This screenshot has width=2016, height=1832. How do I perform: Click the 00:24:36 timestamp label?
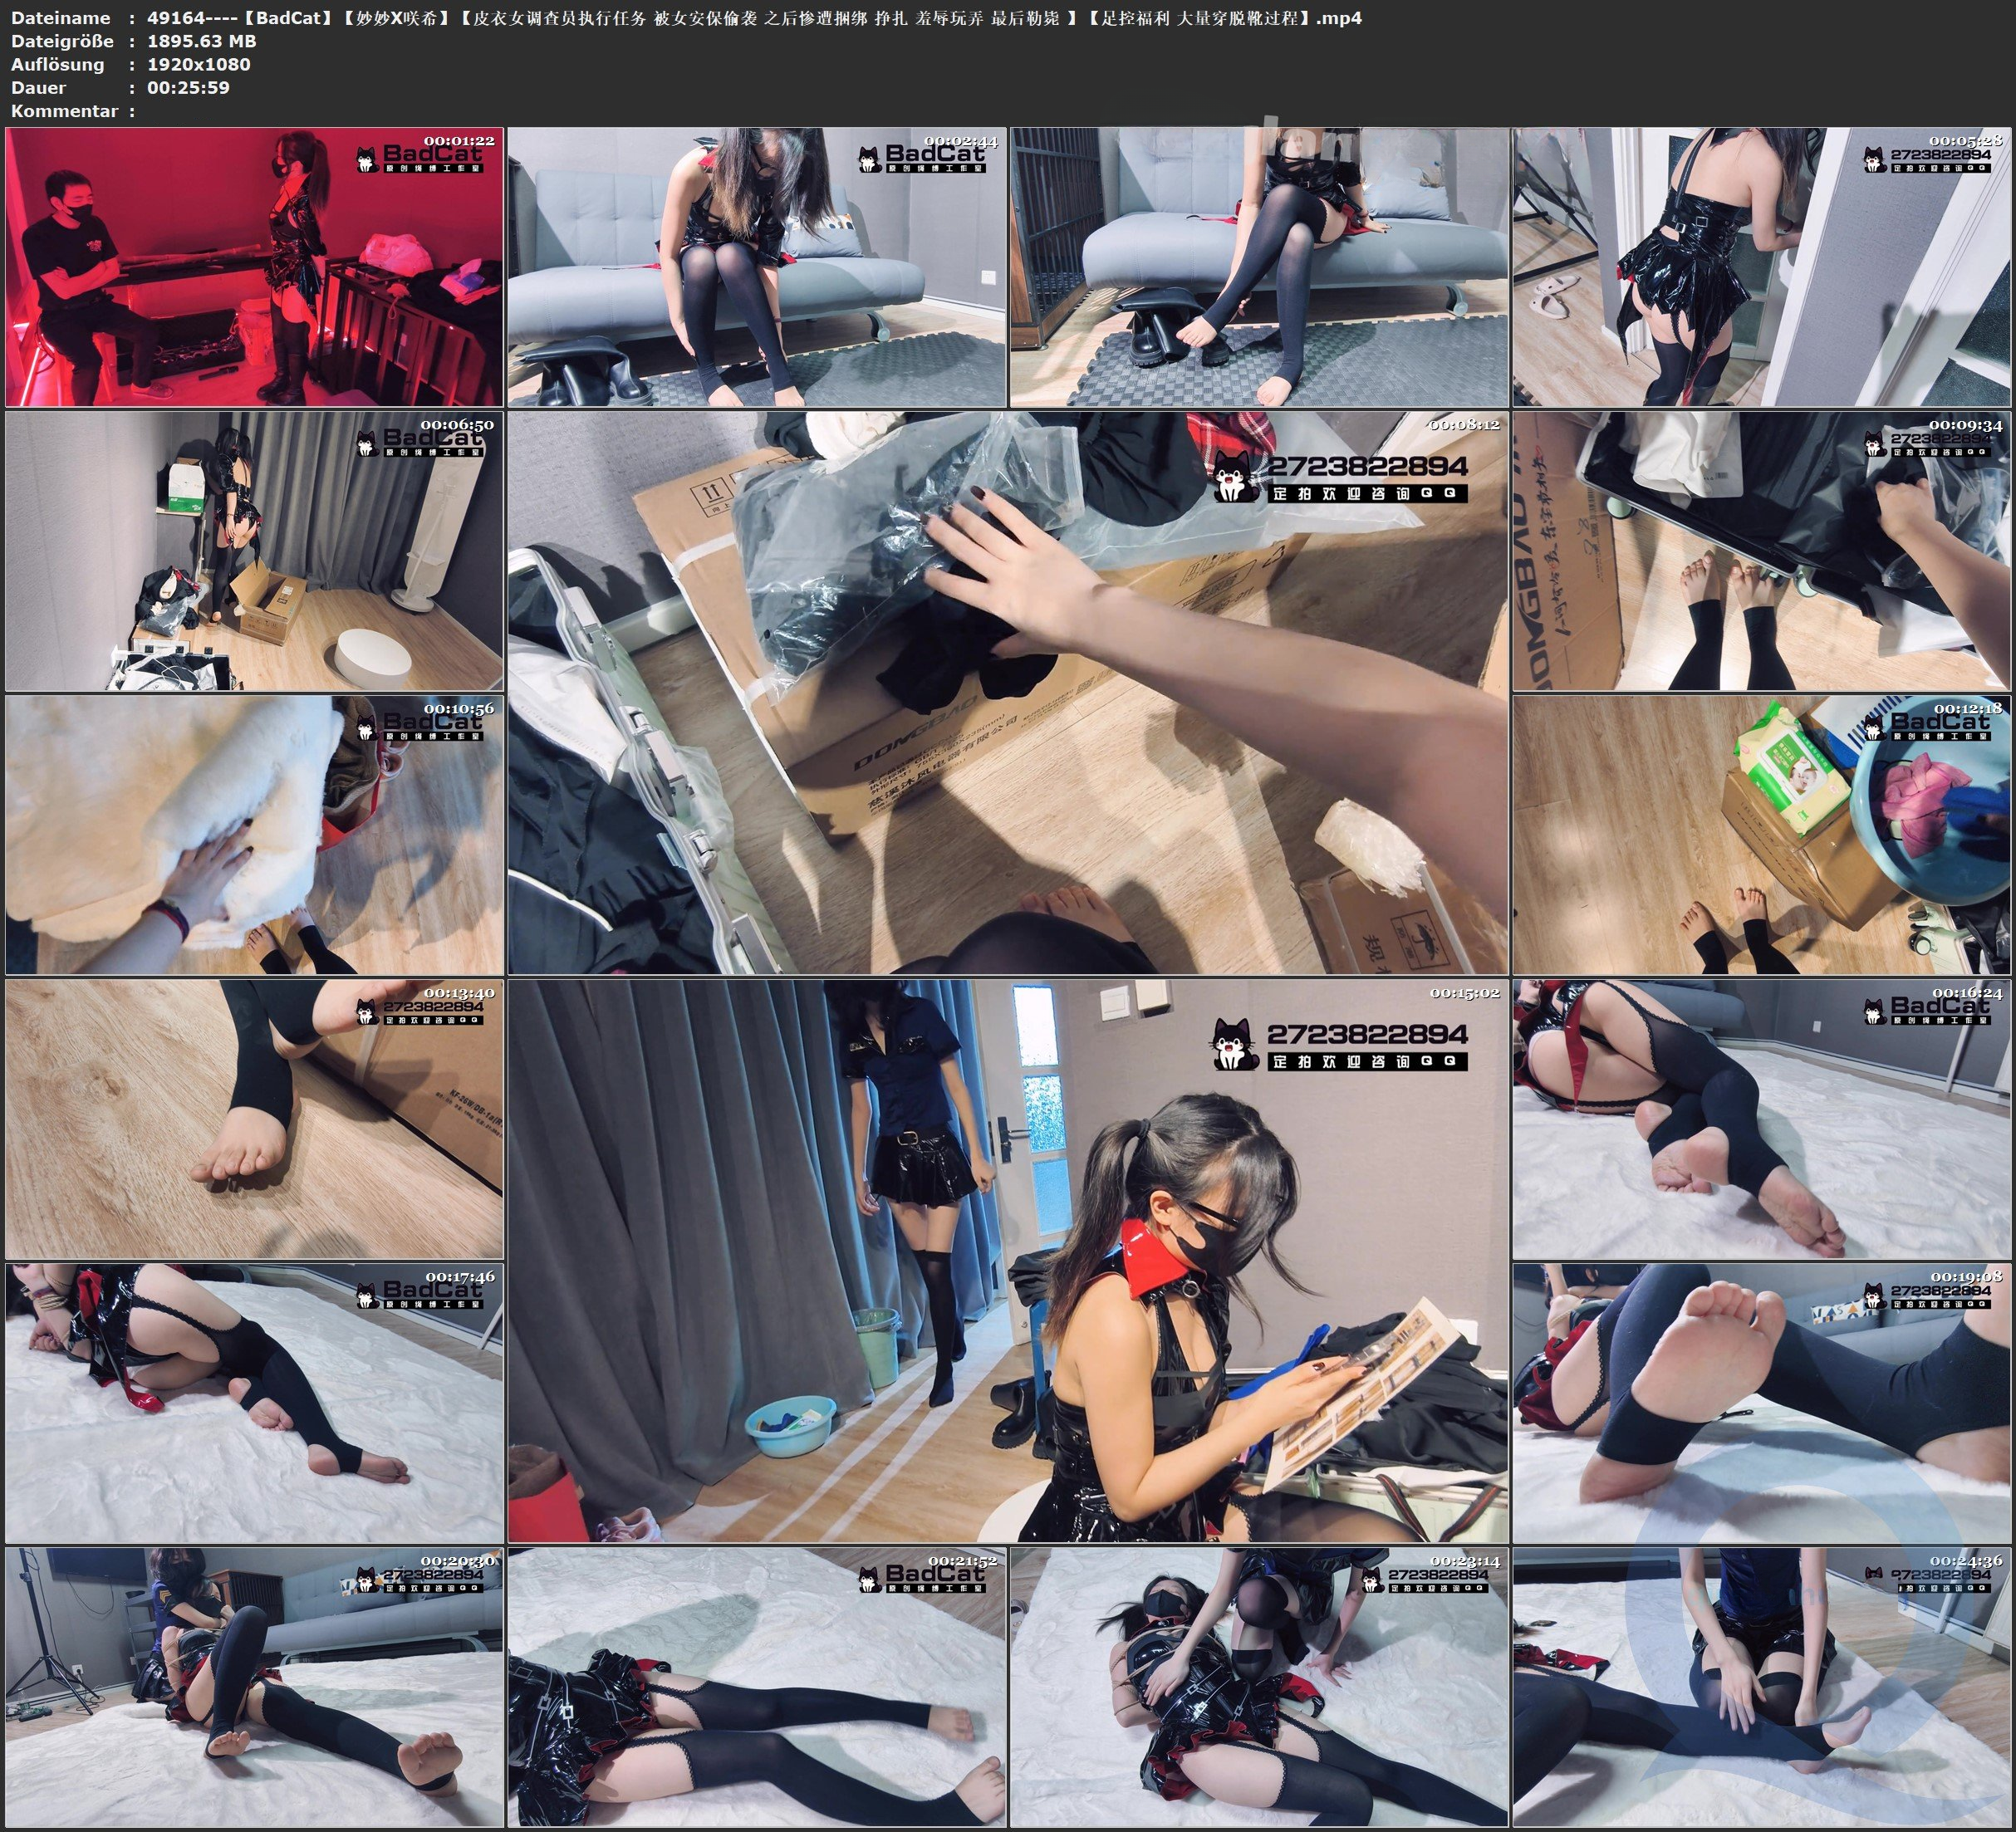coord(1967,1561)
